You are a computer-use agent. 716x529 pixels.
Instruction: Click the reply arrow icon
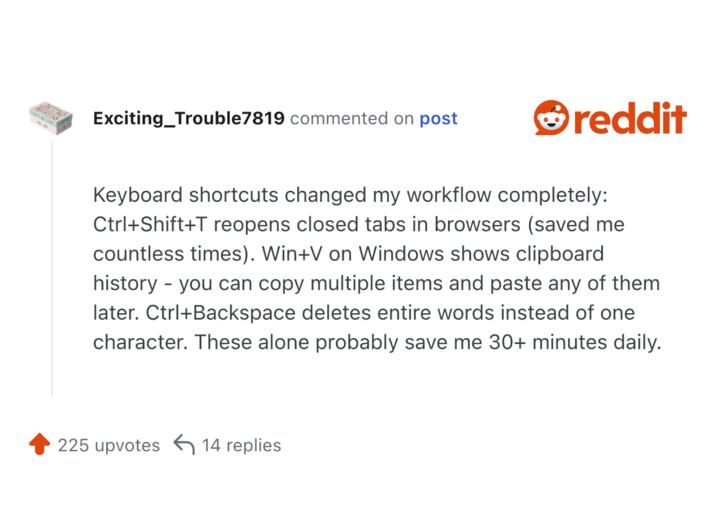click(183, 444)
